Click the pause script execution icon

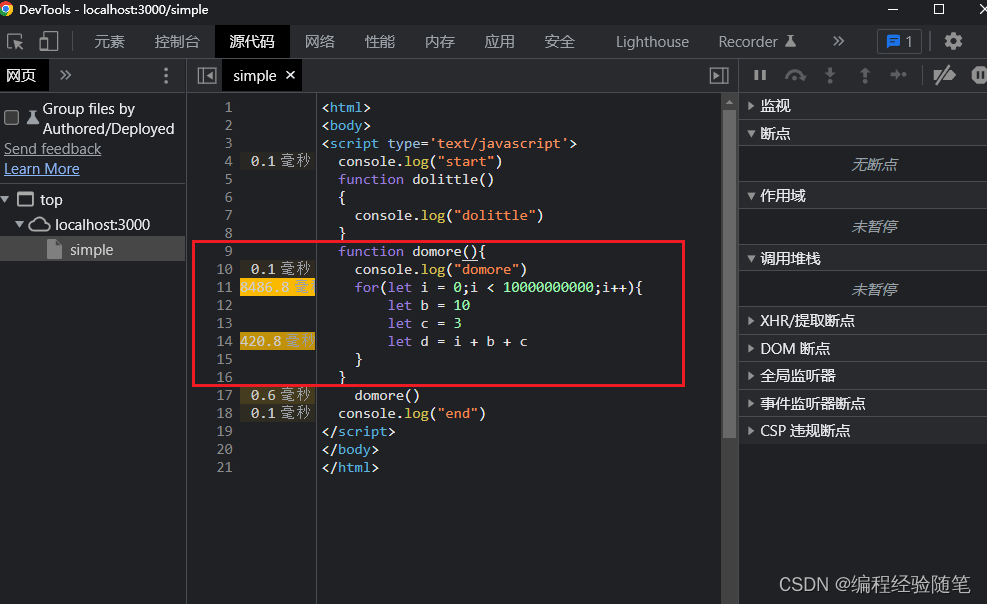coord(759,74)
